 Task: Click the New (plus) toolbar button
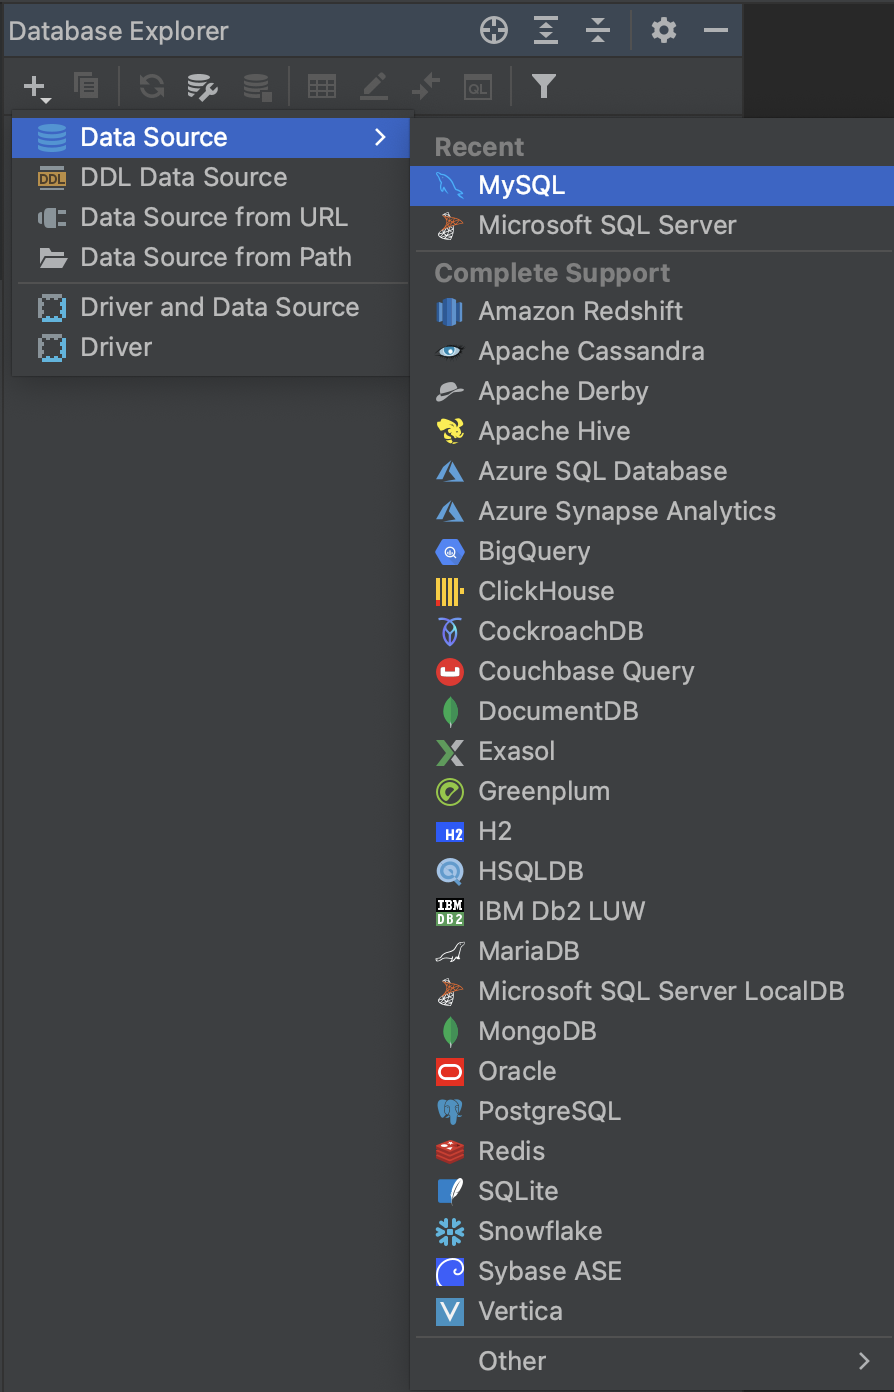point(36,88)
